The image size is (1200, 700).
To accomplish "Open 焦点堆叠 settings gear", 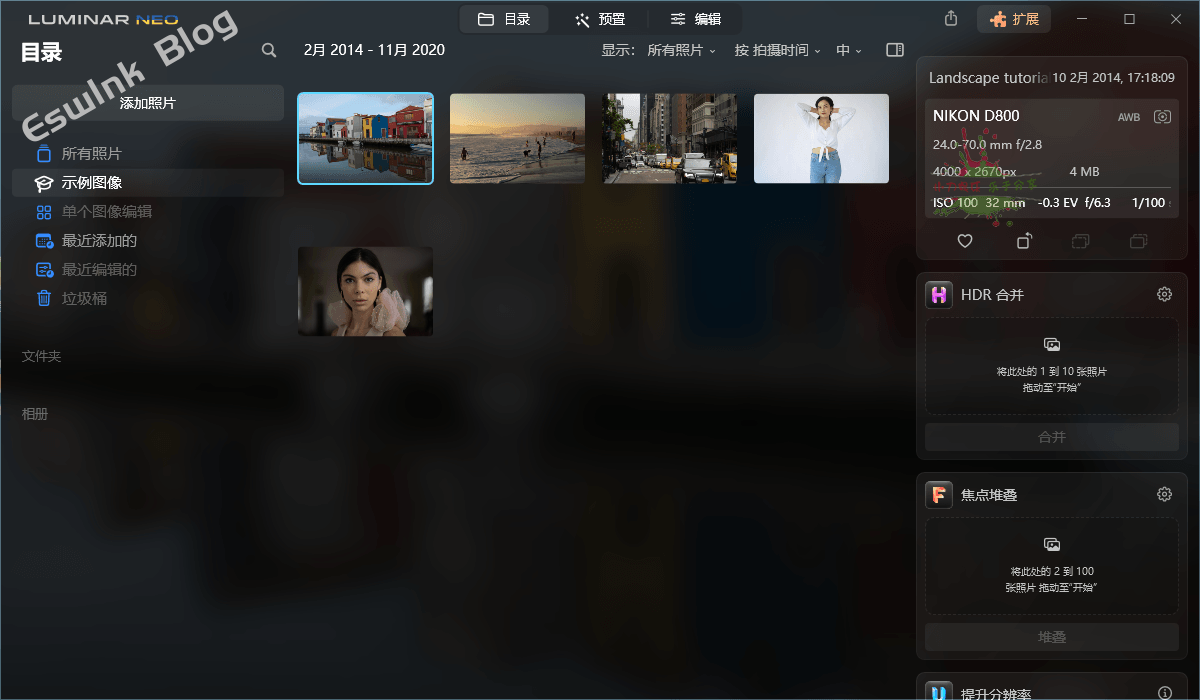I will 1164,495.
